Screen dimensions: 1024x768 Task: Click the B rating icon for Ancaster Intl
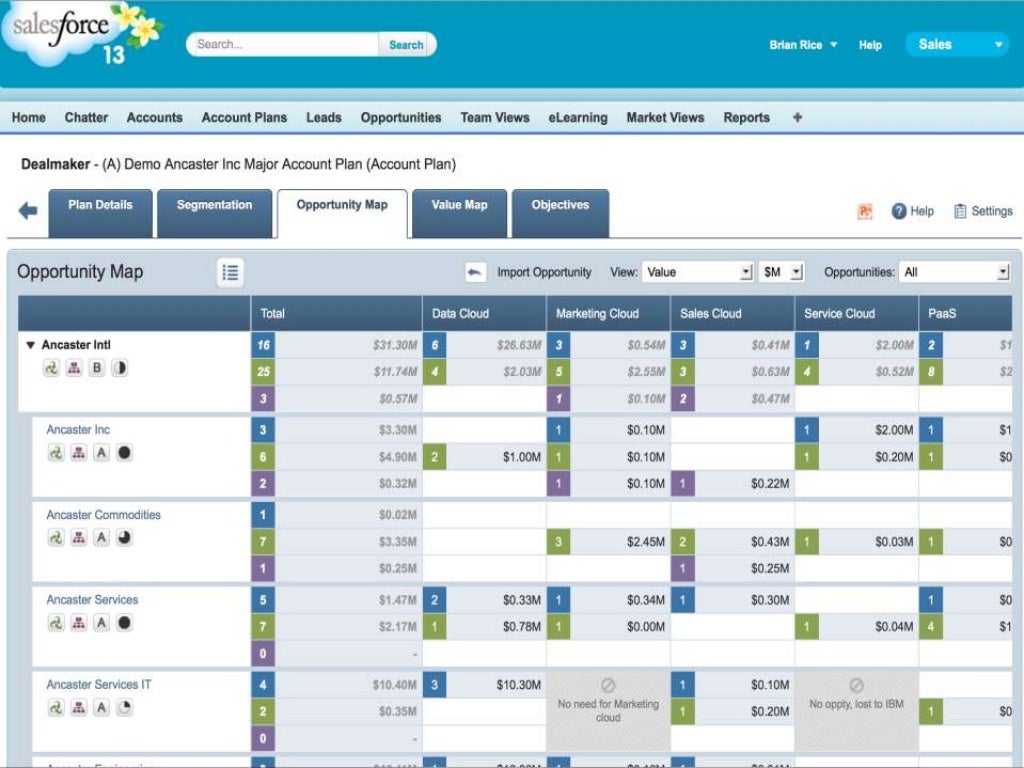click(x=97, y=368)
